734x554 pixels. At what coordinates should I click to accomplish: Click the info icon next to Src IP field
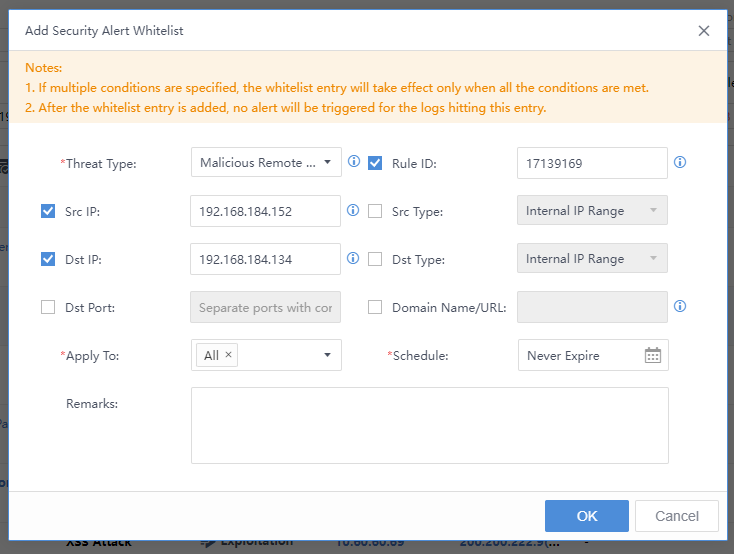(x=353, y=210)
